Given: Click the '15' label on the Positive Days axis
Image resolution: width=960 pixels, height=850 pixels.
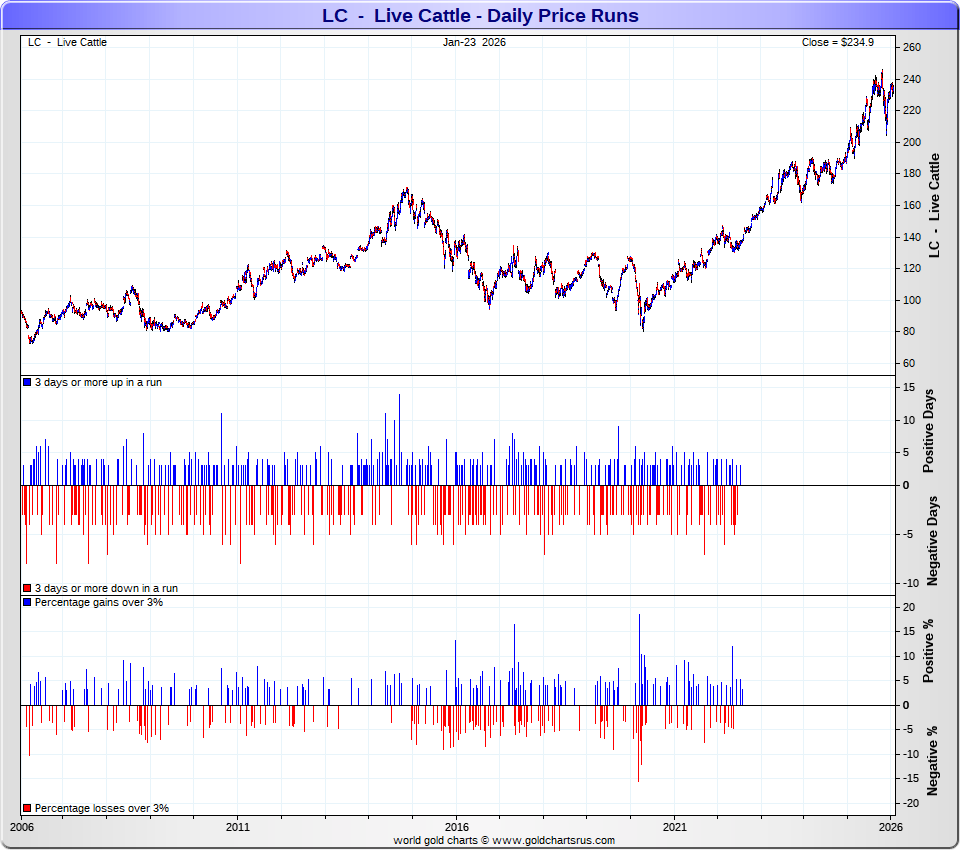Looking at the screenshot, I should click(909, 387).
